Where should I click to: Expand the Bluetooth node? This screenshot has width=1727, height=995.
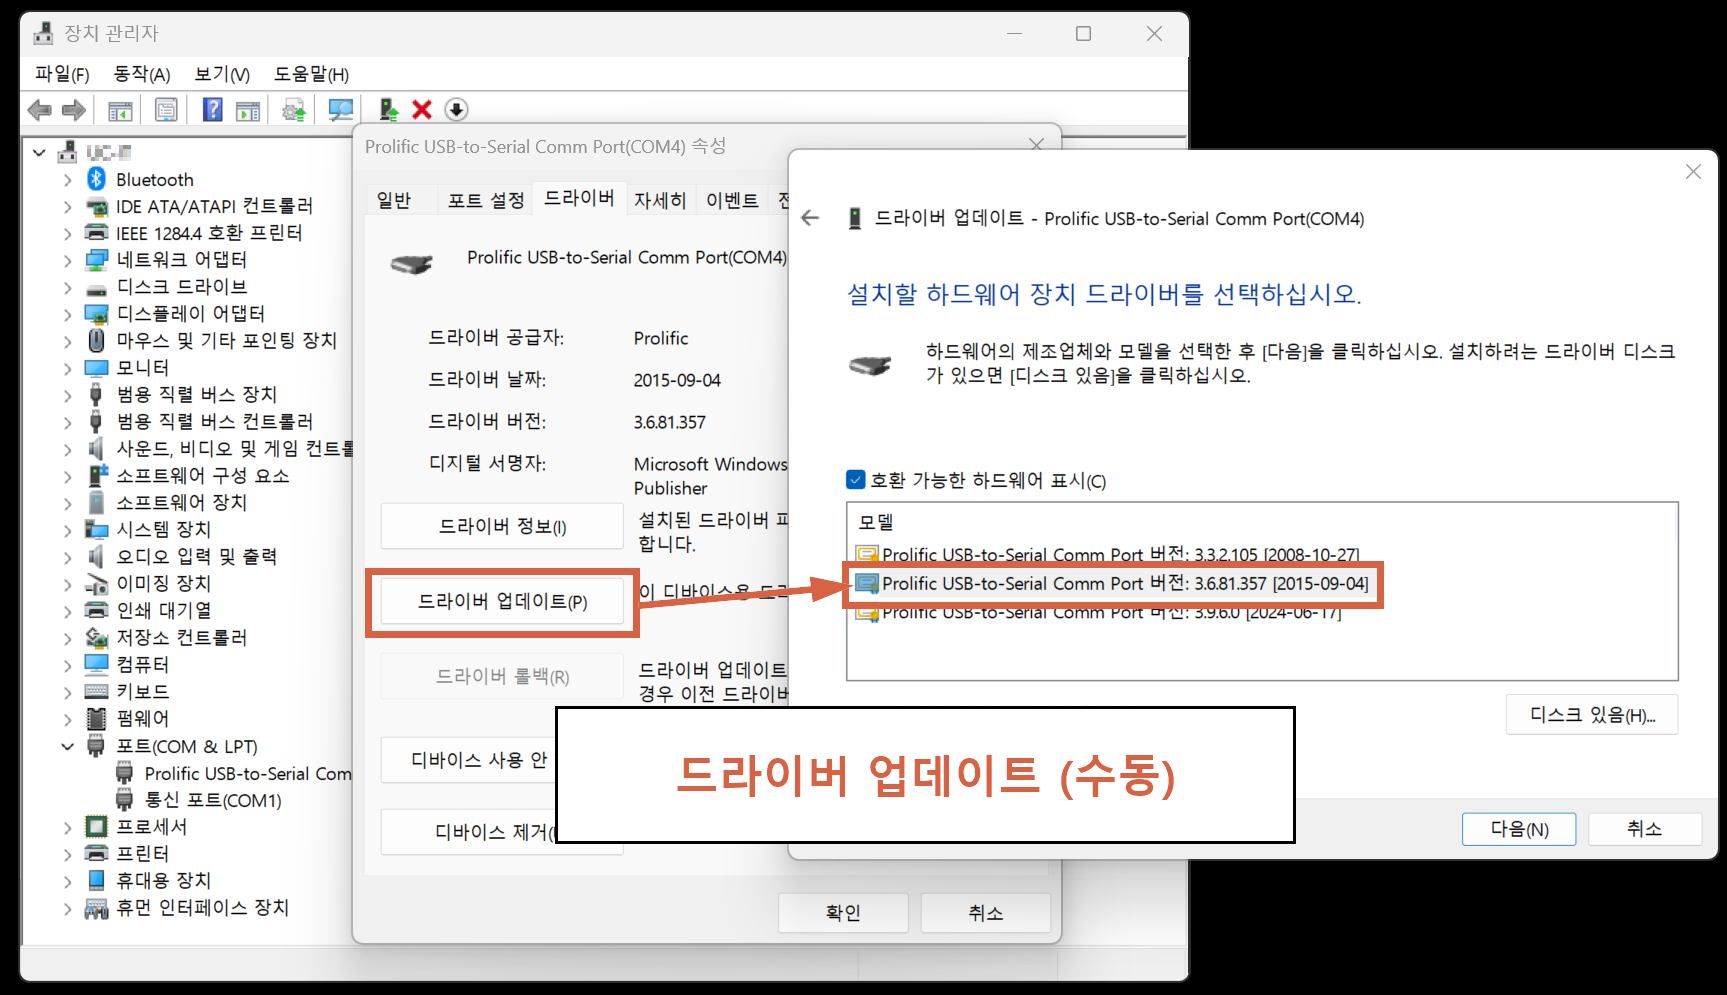coord(67,180)
